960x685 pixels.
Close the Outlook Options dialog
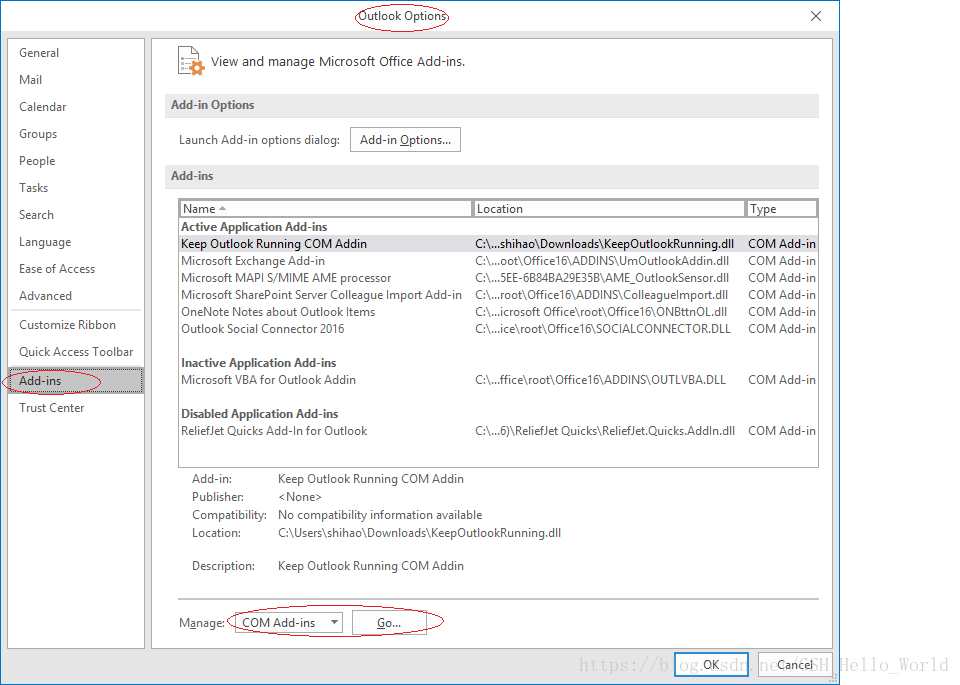(816, 16)
